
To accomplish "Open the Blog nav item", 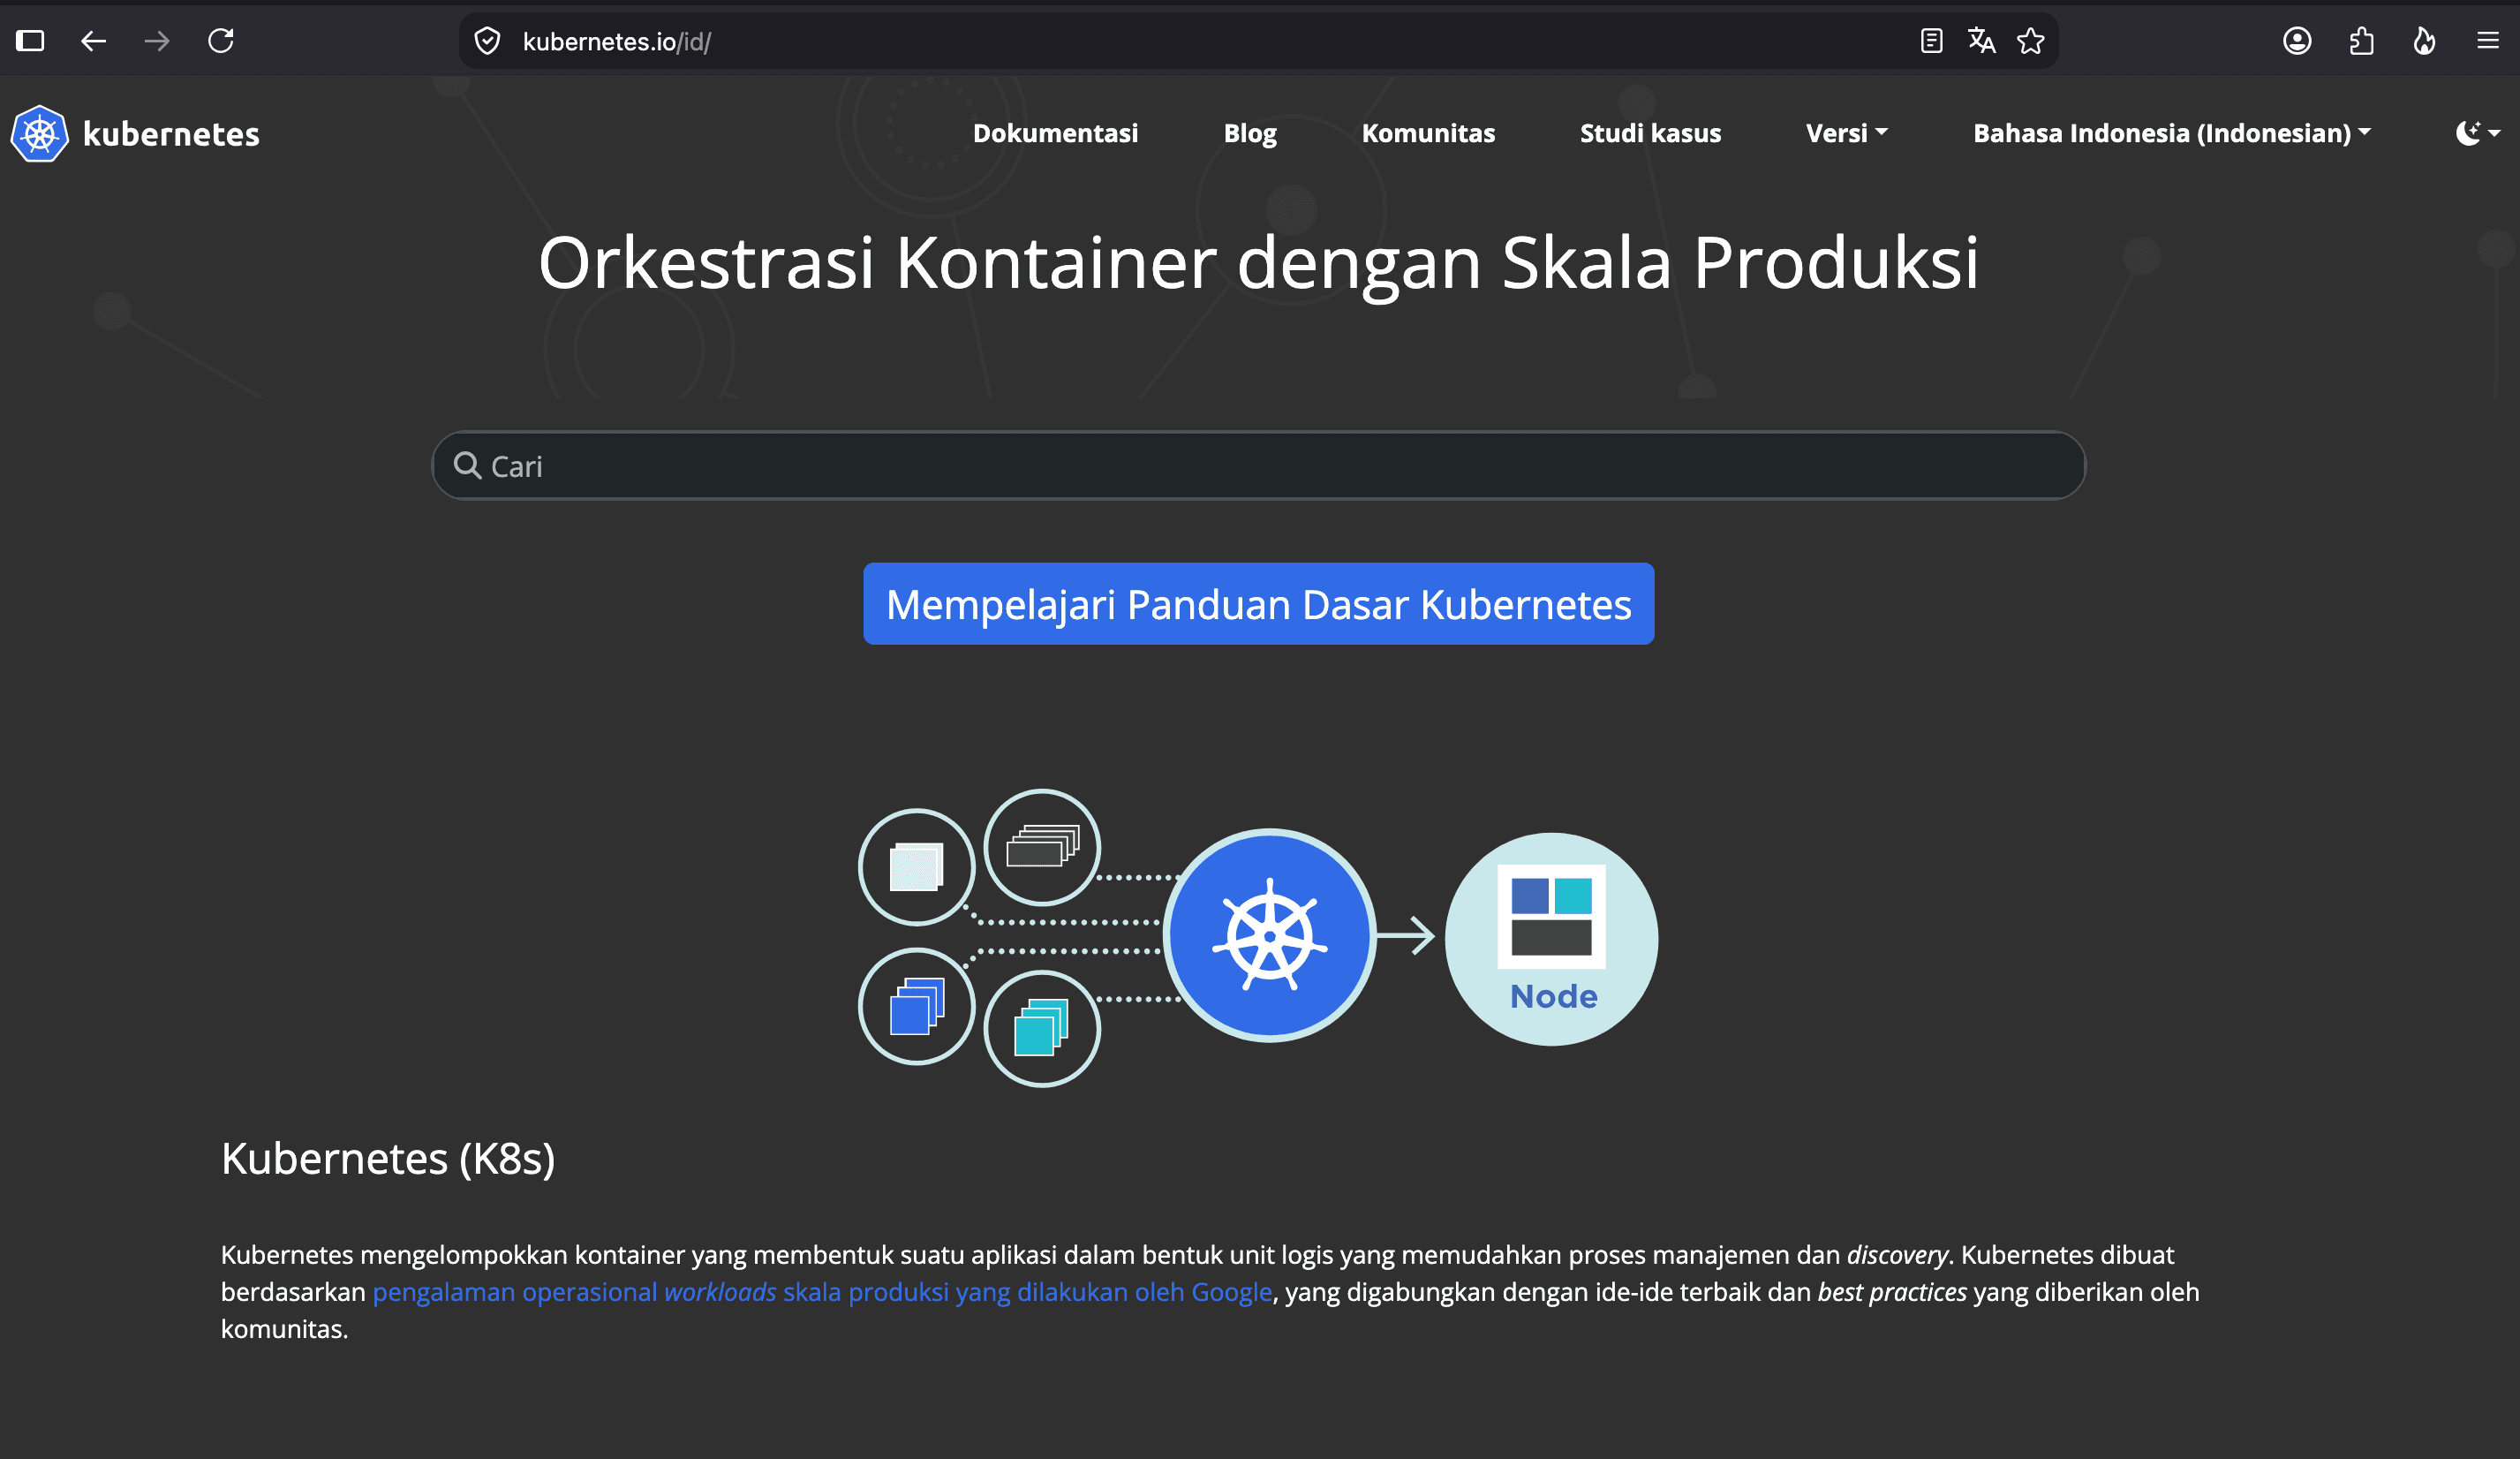I will (1250, 134).
